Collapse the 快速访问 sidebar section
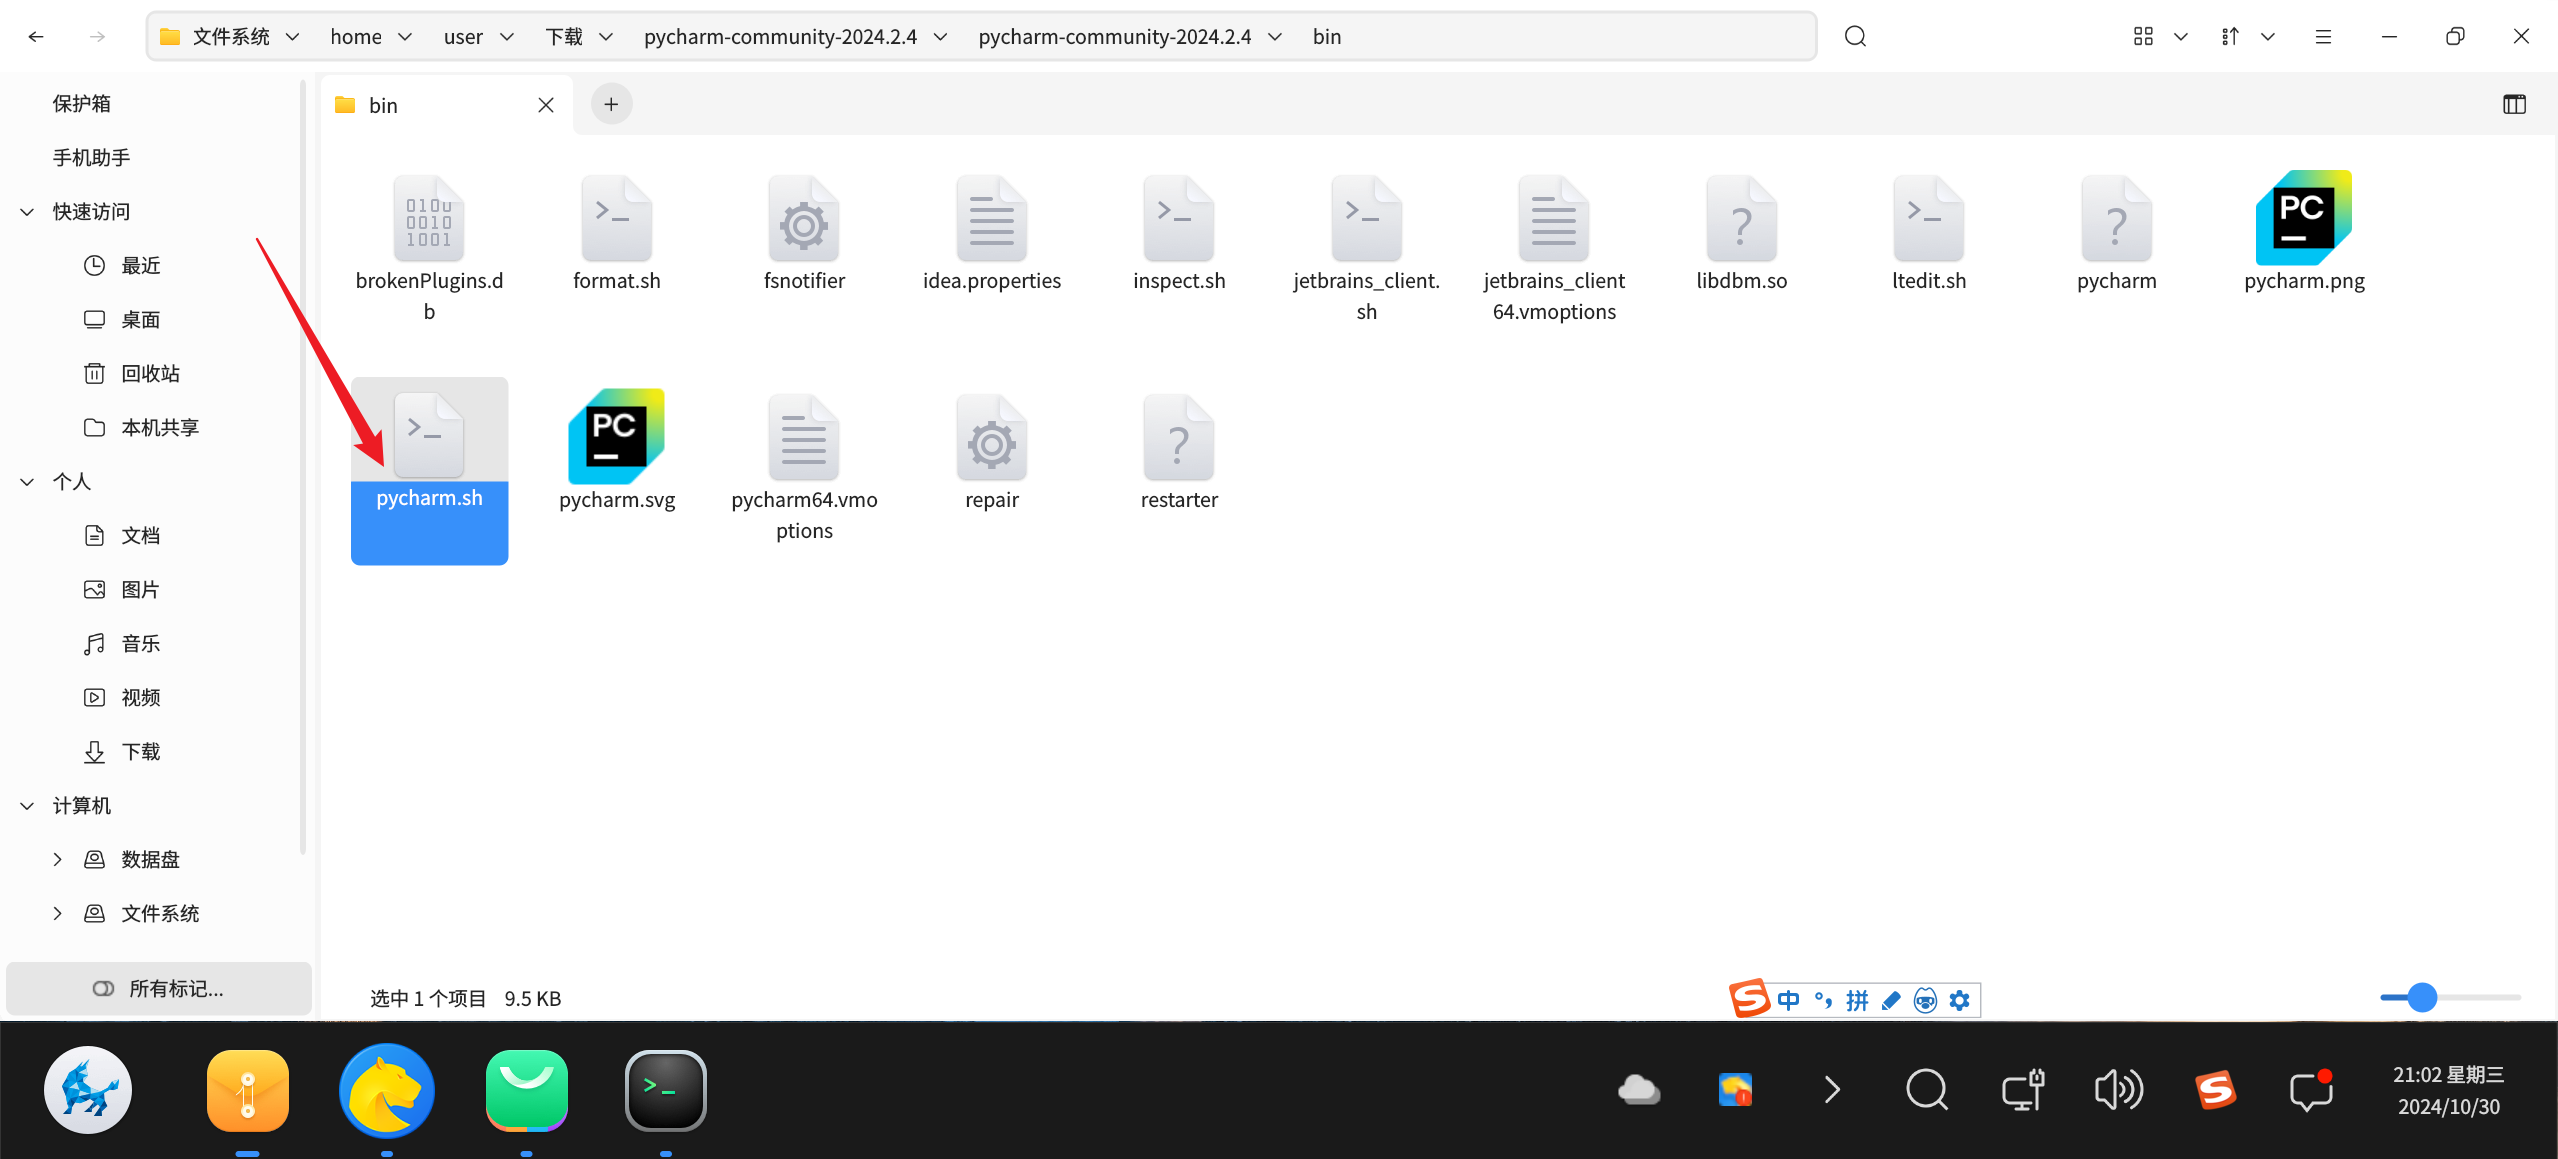The height and width of the screenshot is (1159, 2558). 27,212
